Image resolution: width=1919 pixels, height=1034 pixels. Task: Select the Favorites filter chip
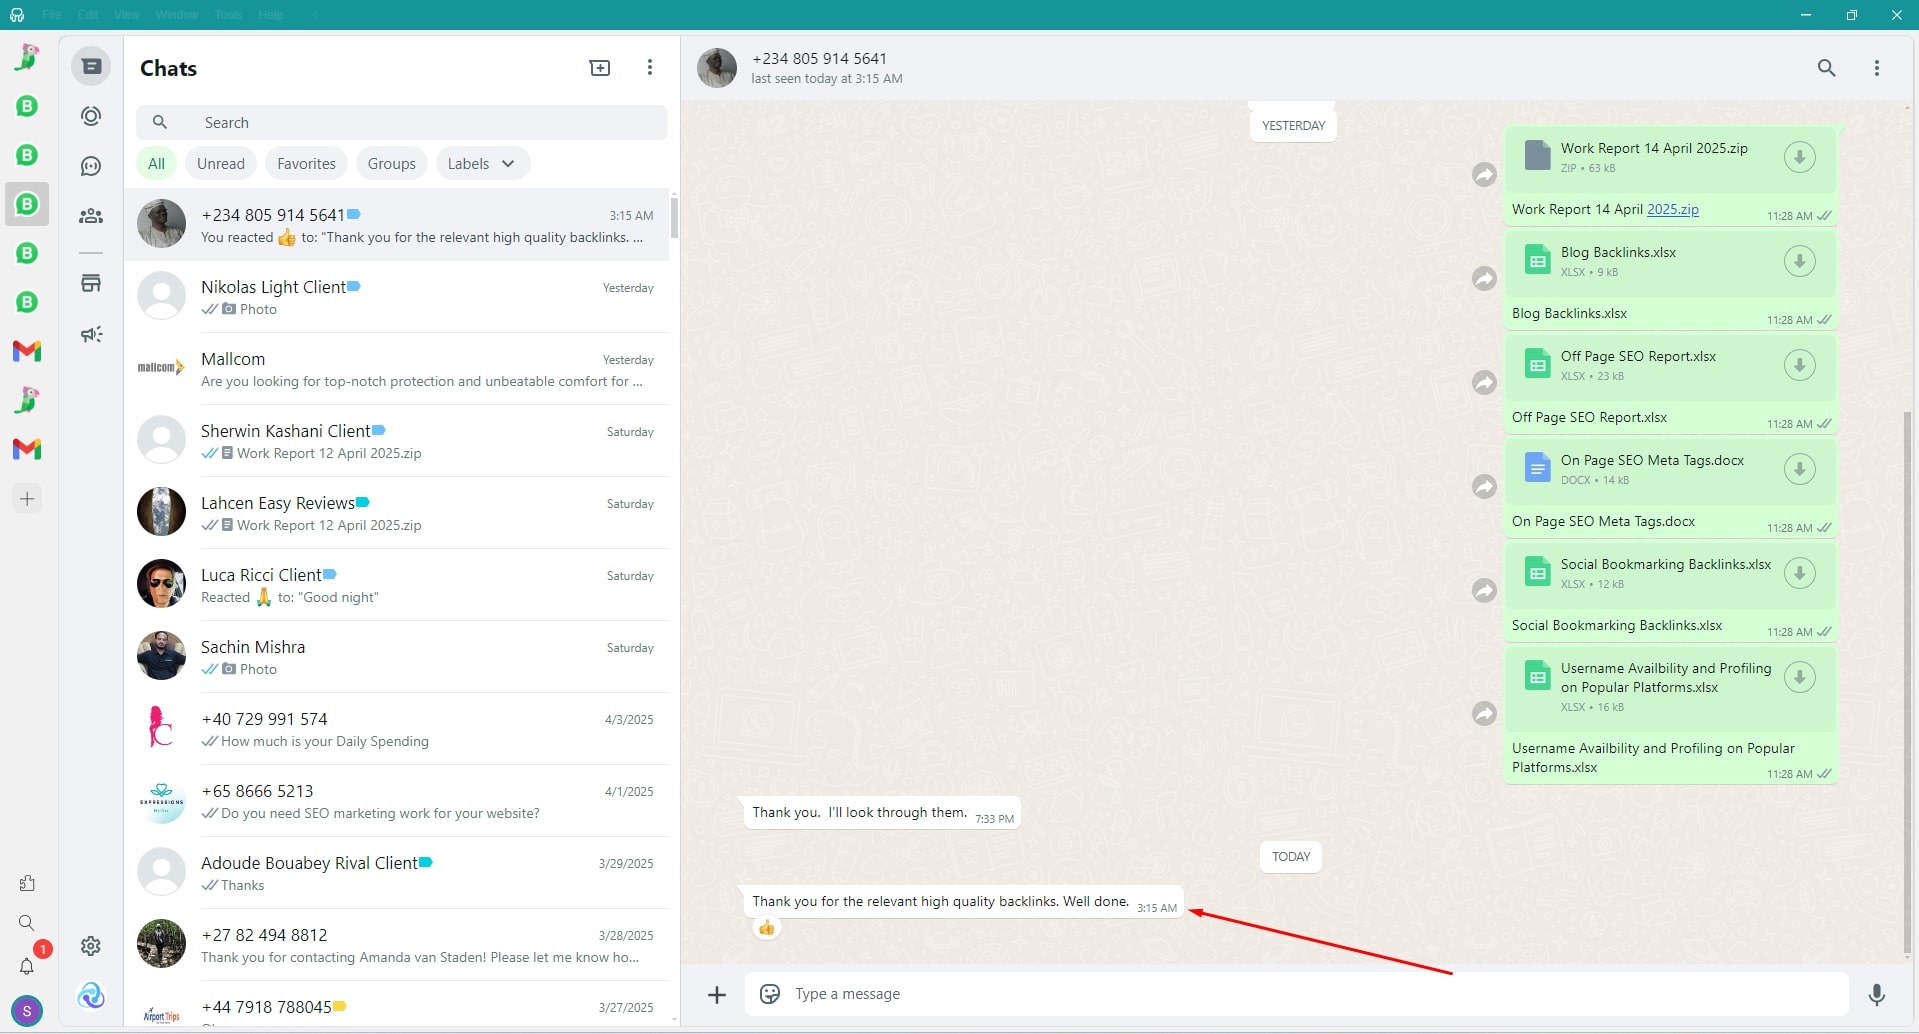[x=306, y=164]
